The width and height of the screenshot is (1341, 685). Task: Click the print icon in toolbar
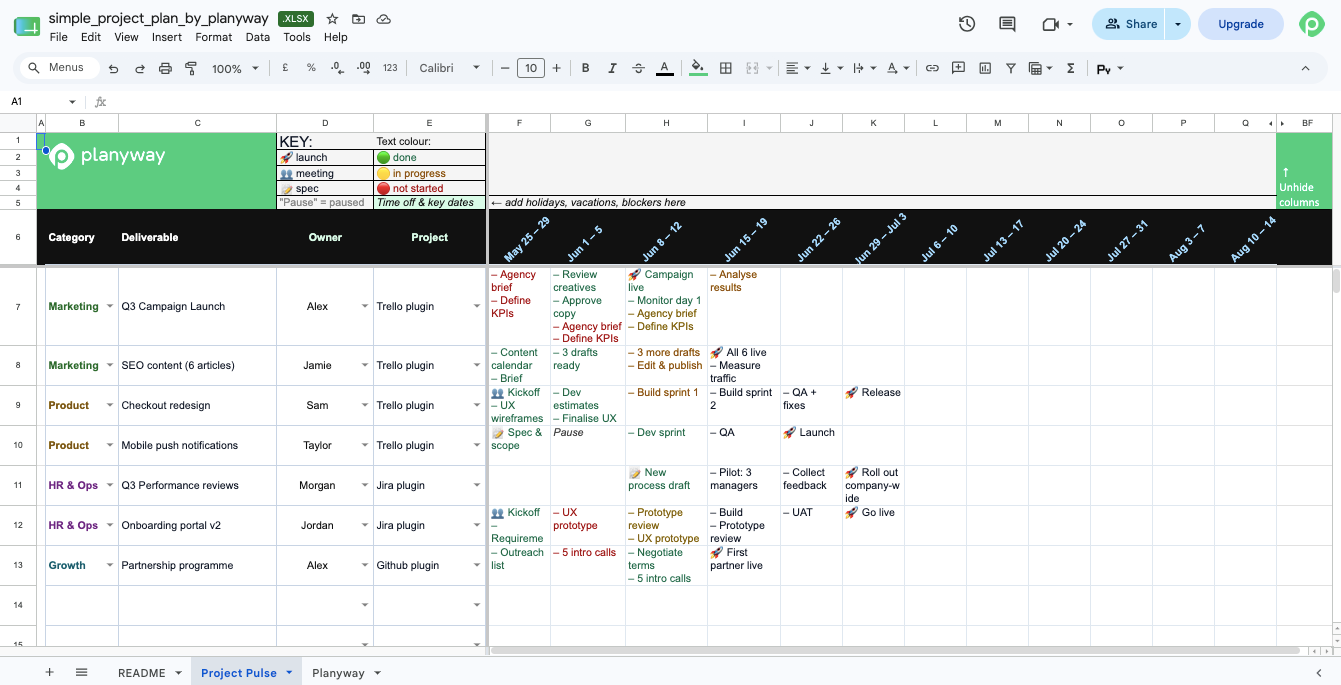(165, 68)
